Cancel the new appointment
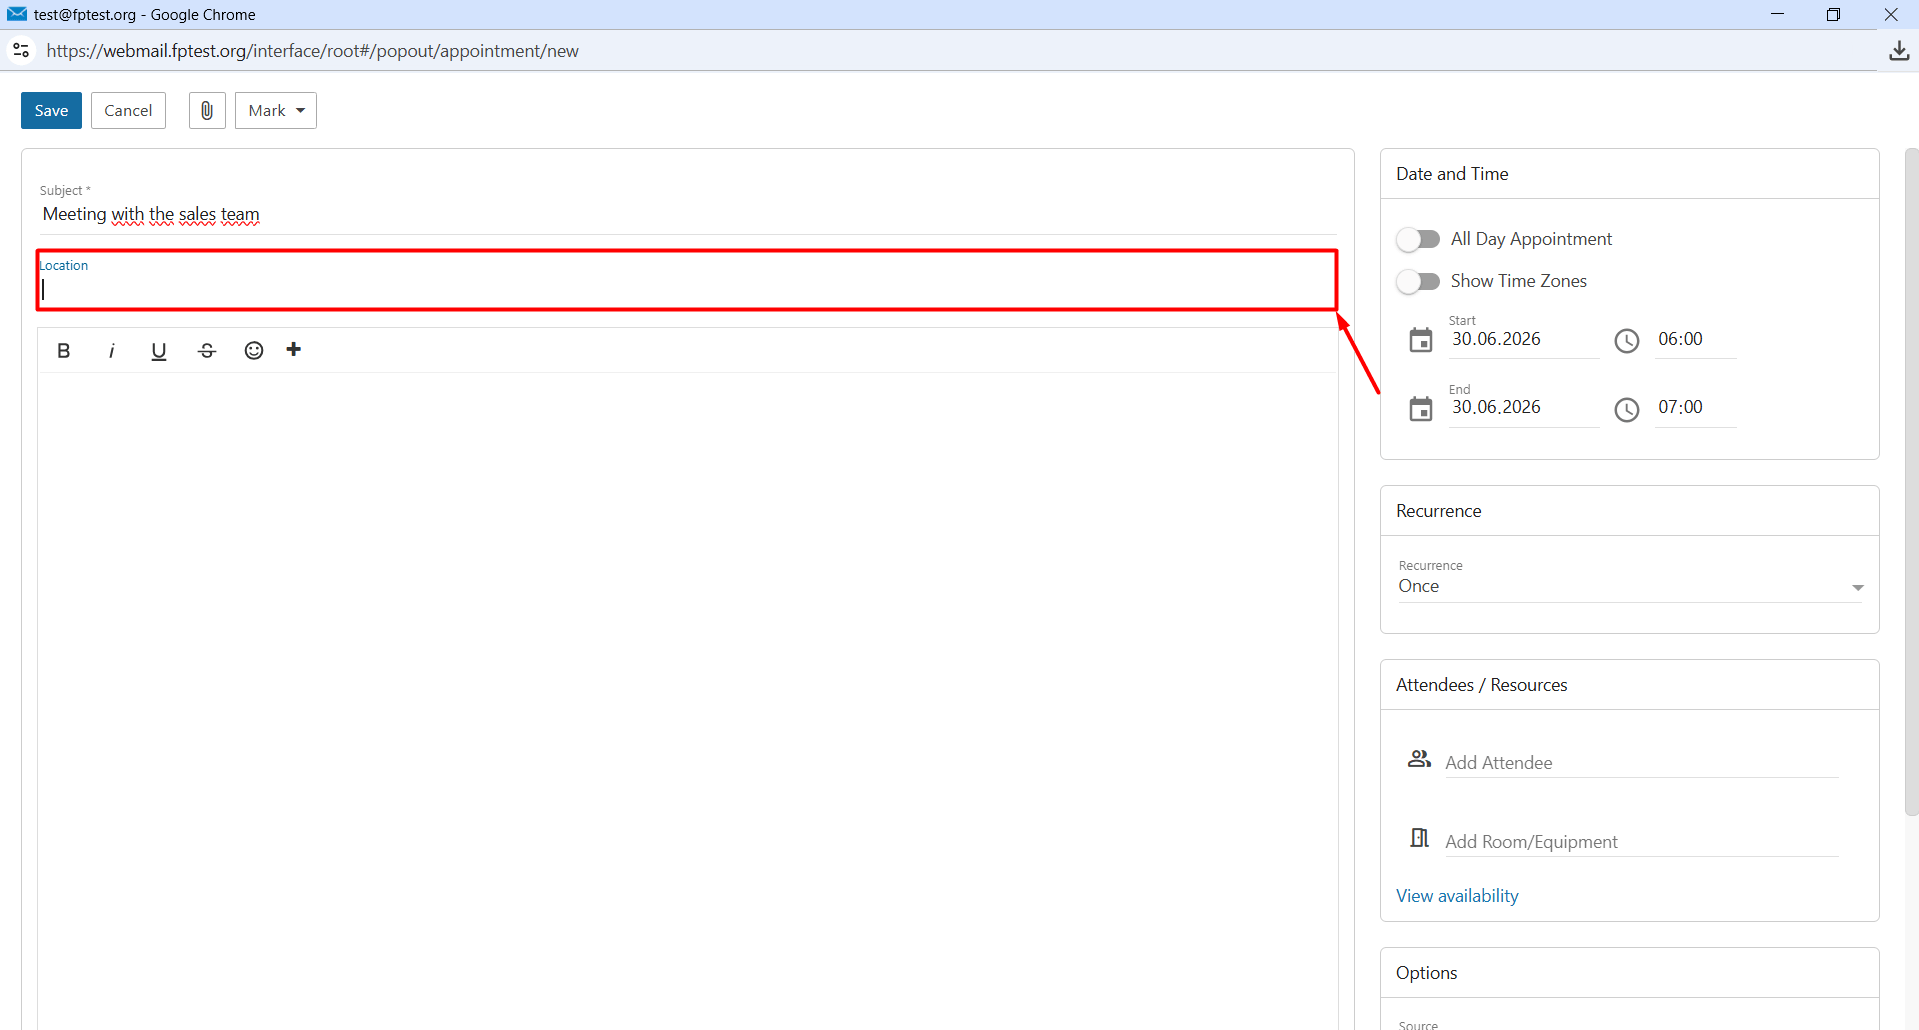This screenshot has width=1919, height=1030. coord(128,110)
